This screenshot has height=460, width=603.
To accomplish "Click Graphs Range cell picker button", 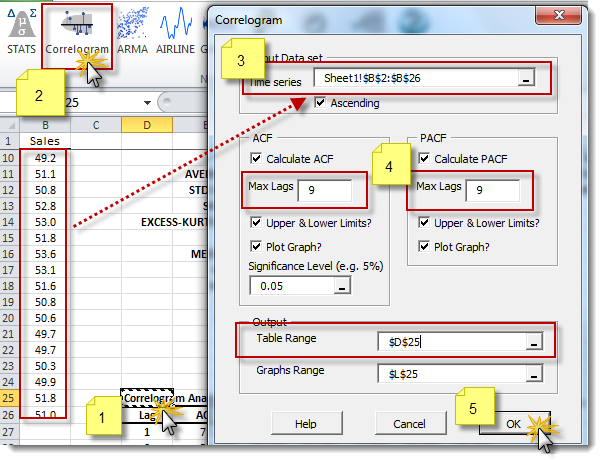I will coord(533,375).
